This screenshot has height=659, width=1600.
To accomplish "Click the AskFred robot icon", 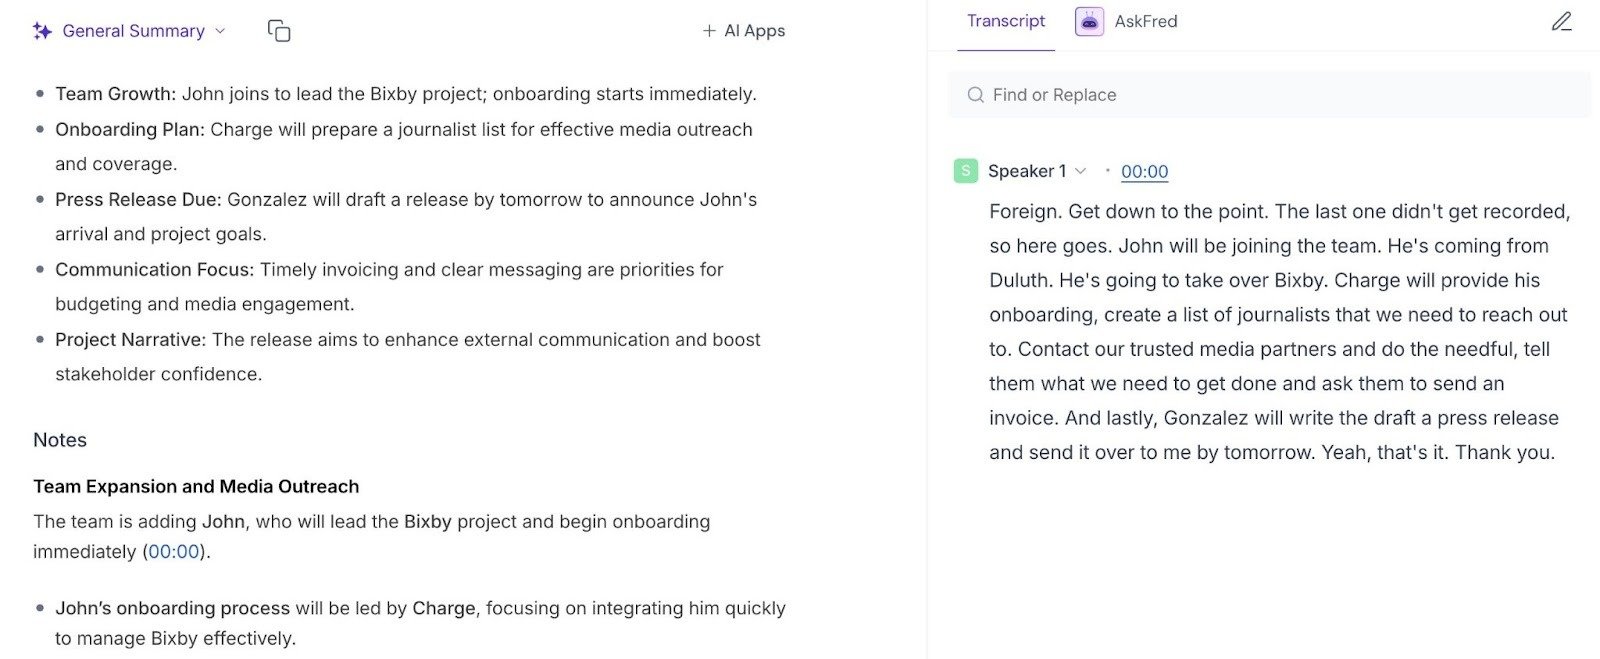I will pos(1089,21).
